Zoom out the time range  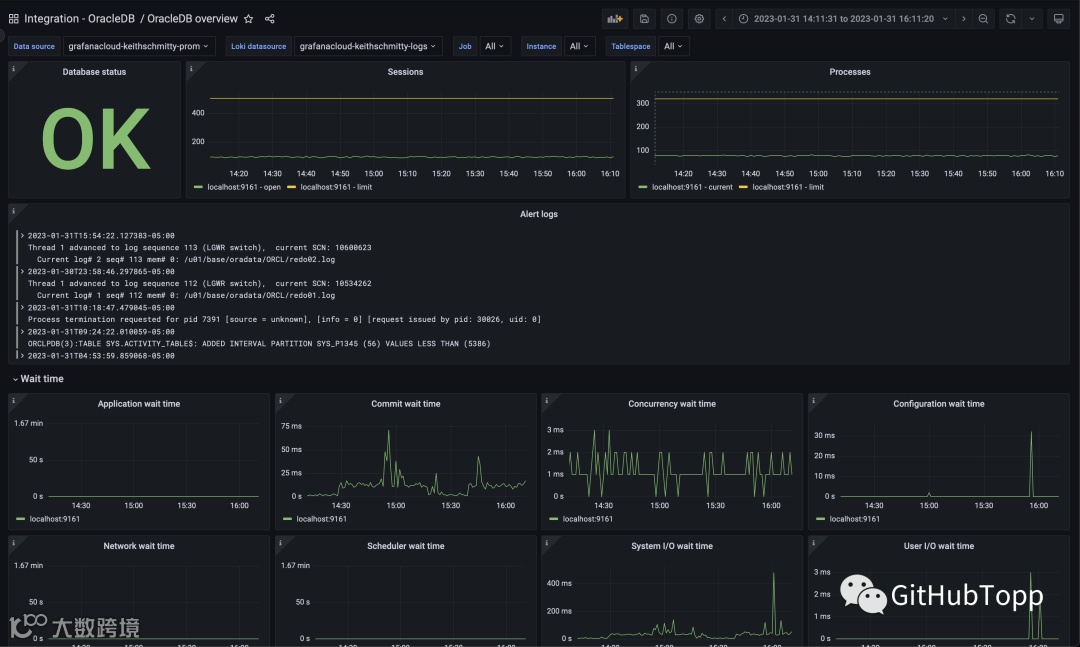coord(984,19)
